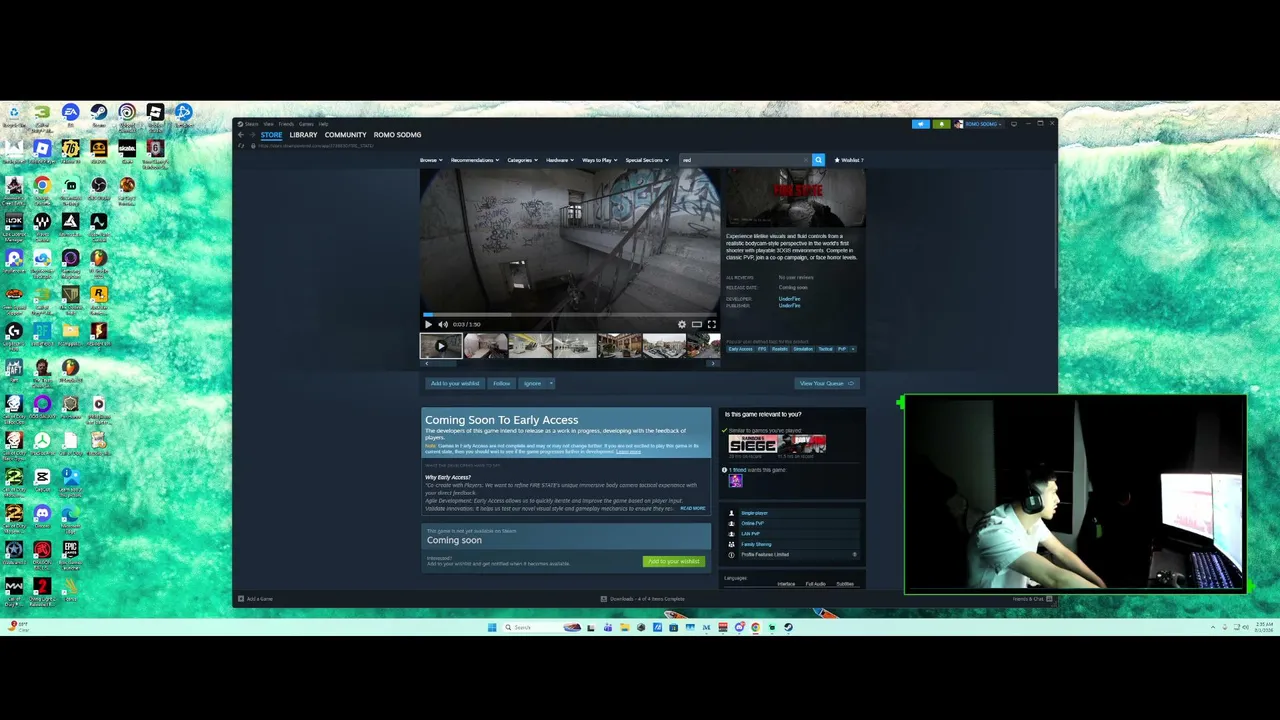Viewport: 1280px width, 720px height.
Task: Switch to the LIBRARY tab
Action: coord(303,135)
